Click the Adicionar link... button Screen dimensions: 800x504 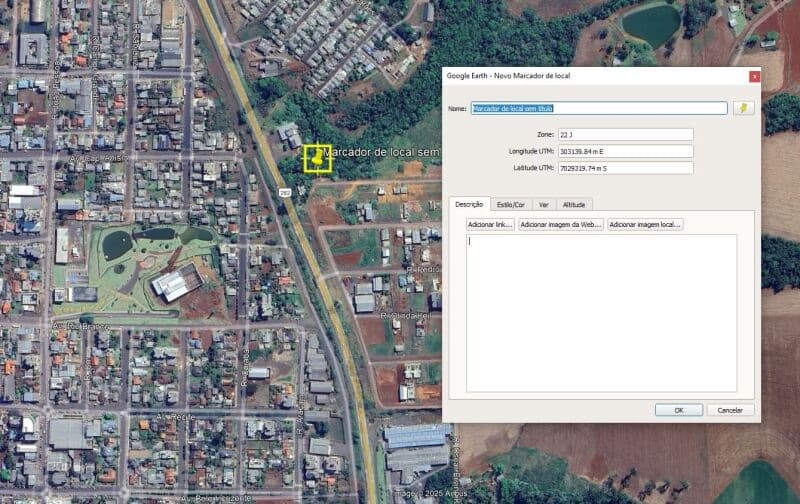point(490,224)
